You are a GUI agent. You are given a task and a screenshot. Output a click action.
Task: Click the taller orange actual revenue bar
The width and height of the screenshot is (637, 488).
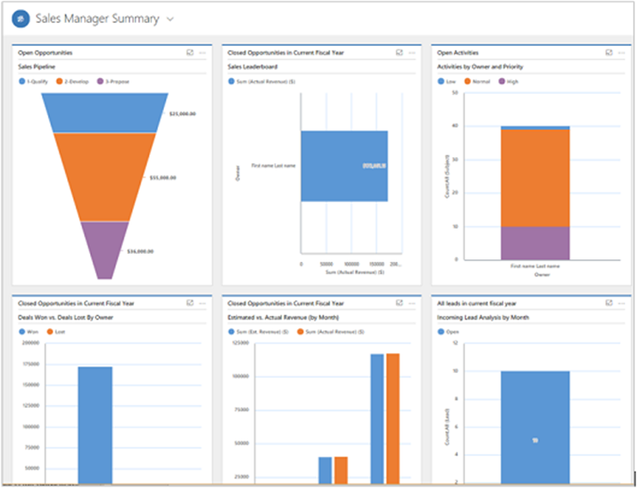point(393,419)
